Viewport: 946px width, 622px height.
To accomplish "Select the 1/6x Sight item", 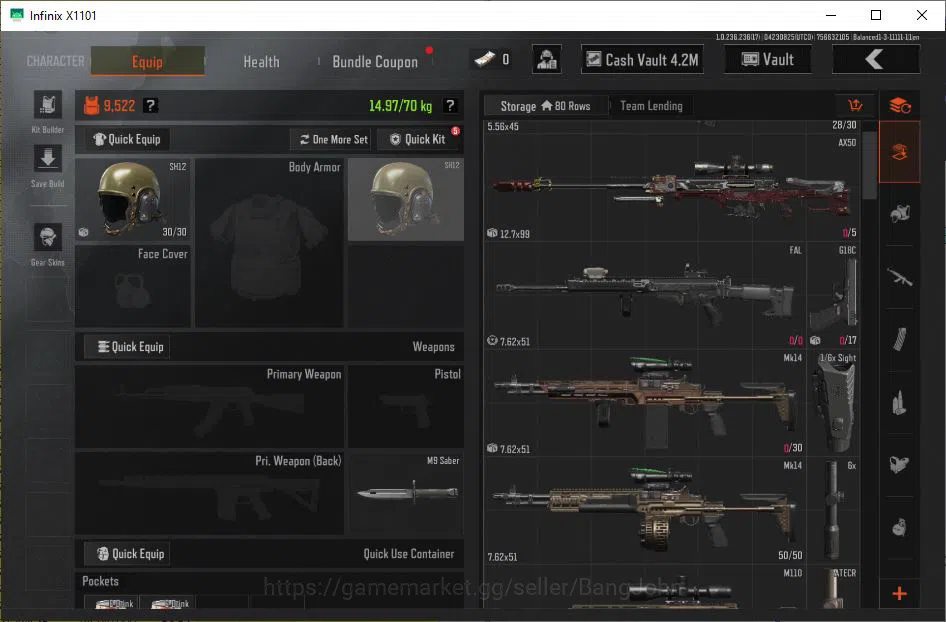I will point(833,402).
